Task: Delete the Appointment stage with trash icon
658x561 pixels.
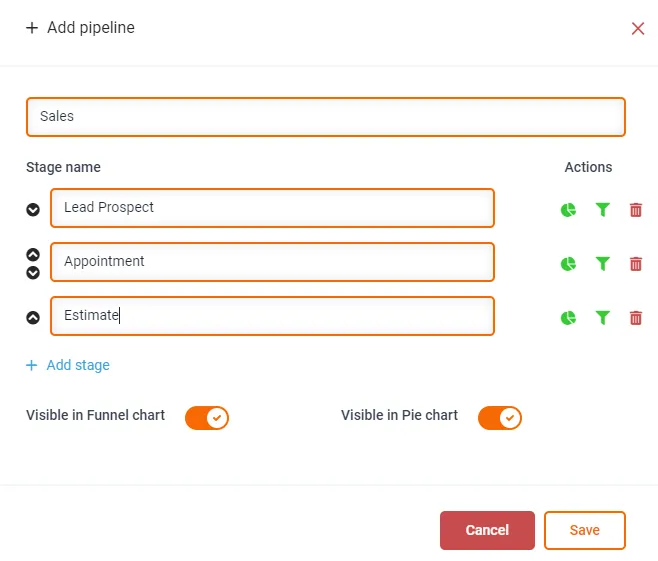Action: (x=636, y=264)
